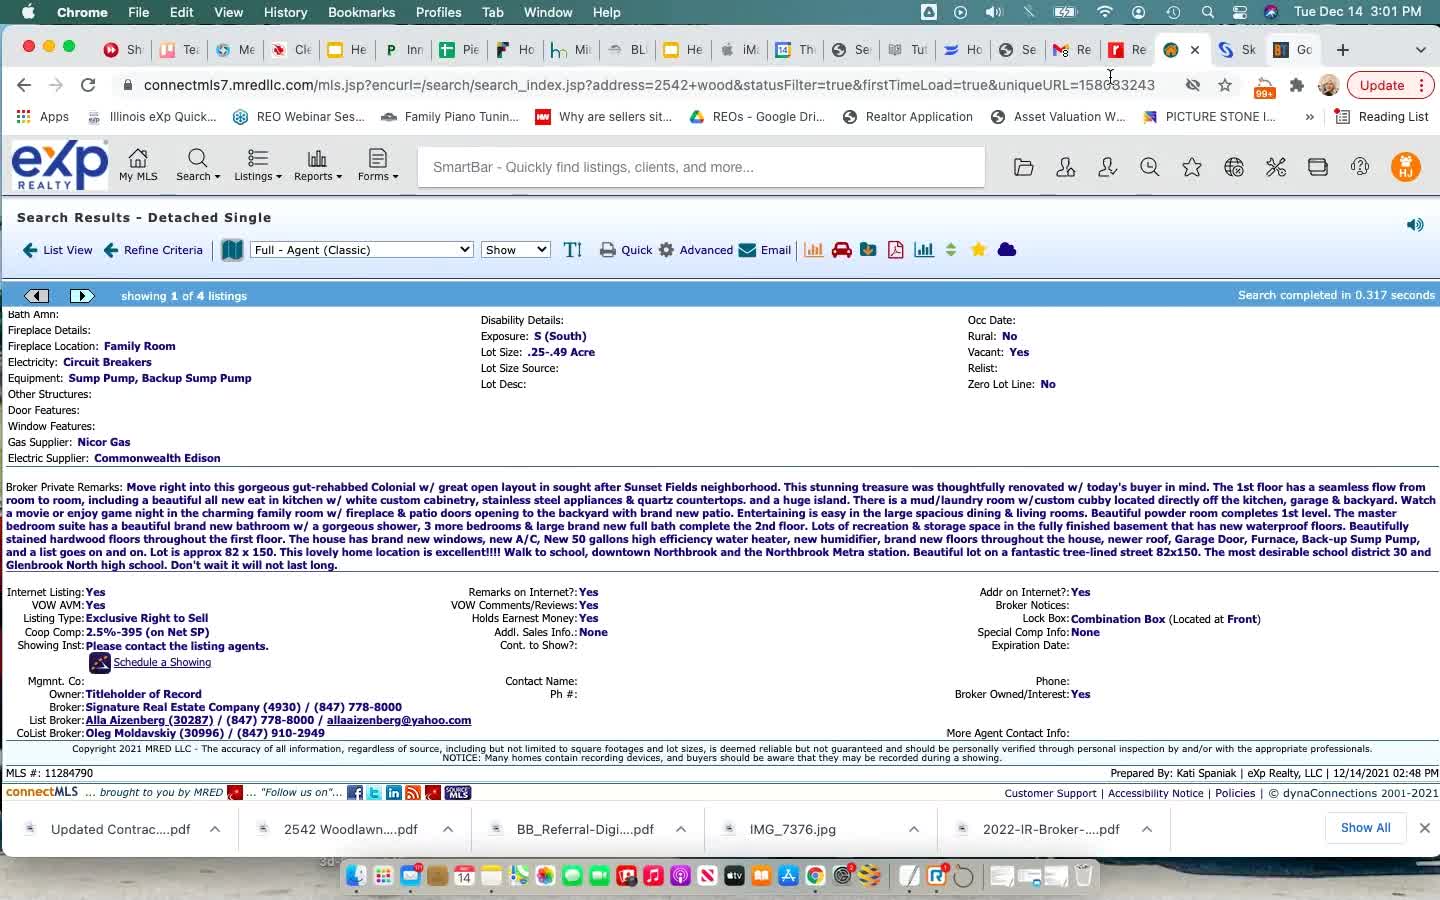Open My MLS home icon
Viewport: 1440px width, 900px height.
pyautogui.click(x=138, y=165)
